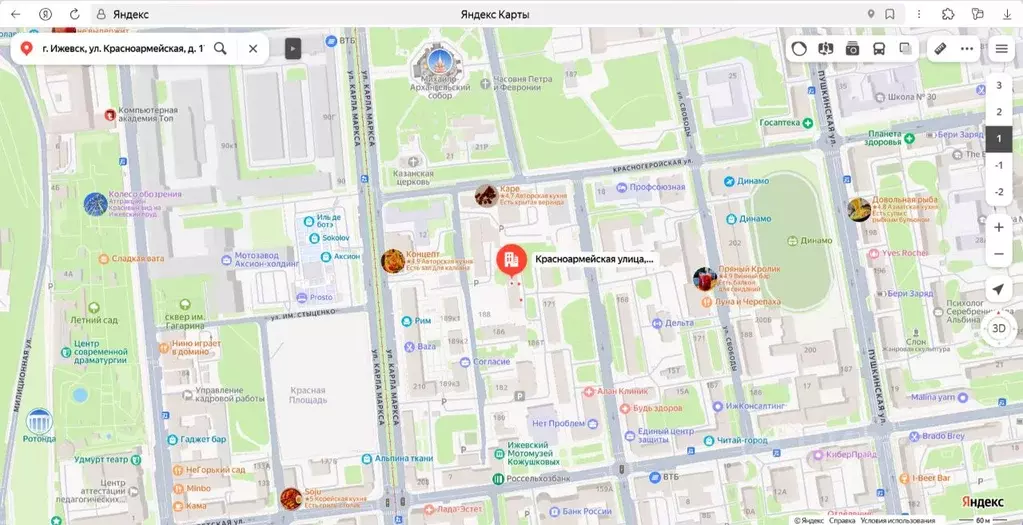Select the Казанская церковь marker
This screenshot has height=525, width=1023.
coord(412,160)
